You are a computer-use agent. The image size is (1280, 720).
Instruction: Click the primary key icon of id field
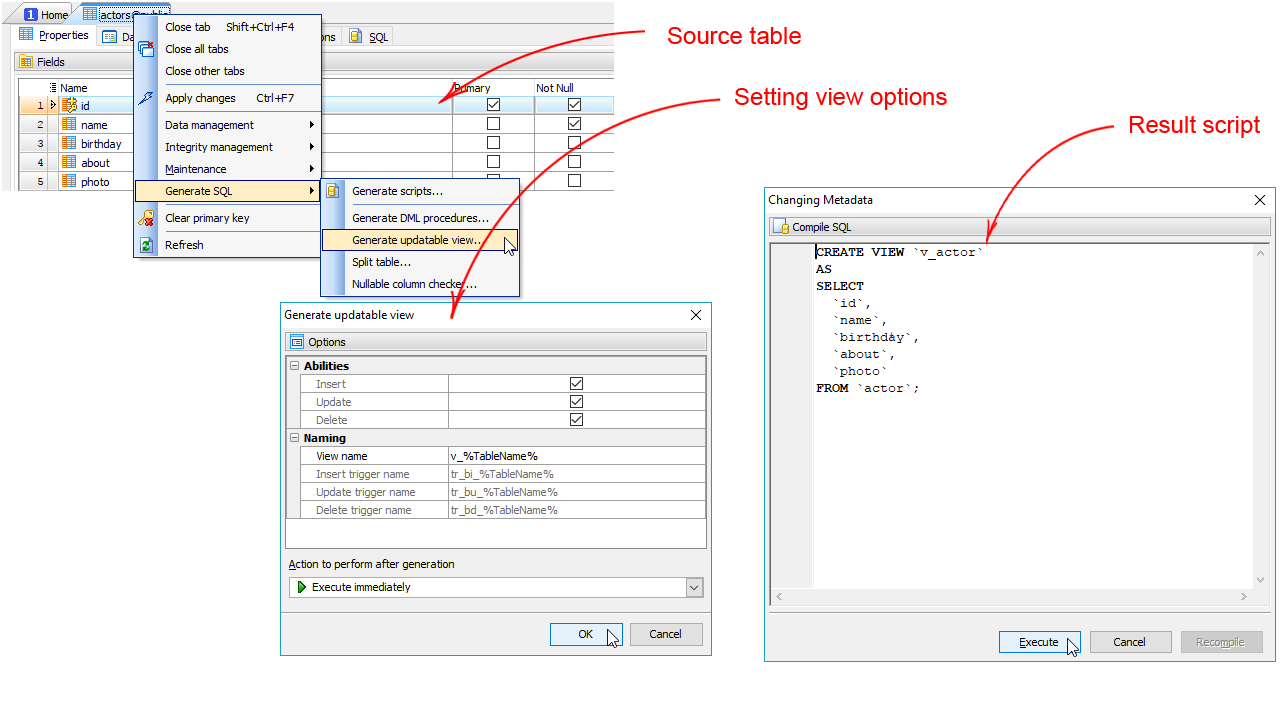pos(69,105)
